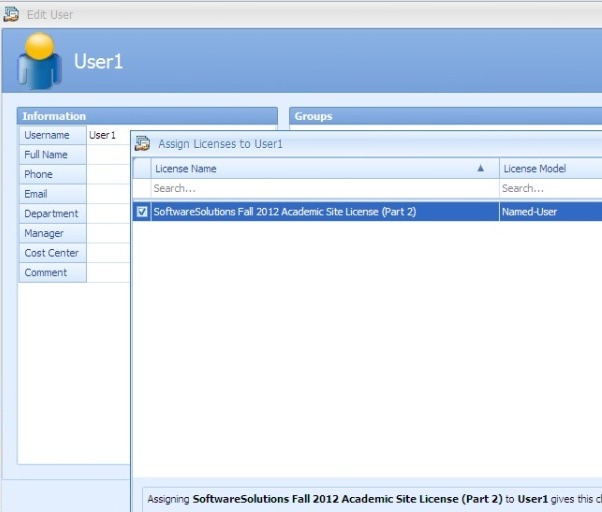Image resolution: width=602 pixels, height=512 pixels.
Task: Uncheck the SoftwareSolutions Fall 2012 license checkbox
Action: (142, 211)
